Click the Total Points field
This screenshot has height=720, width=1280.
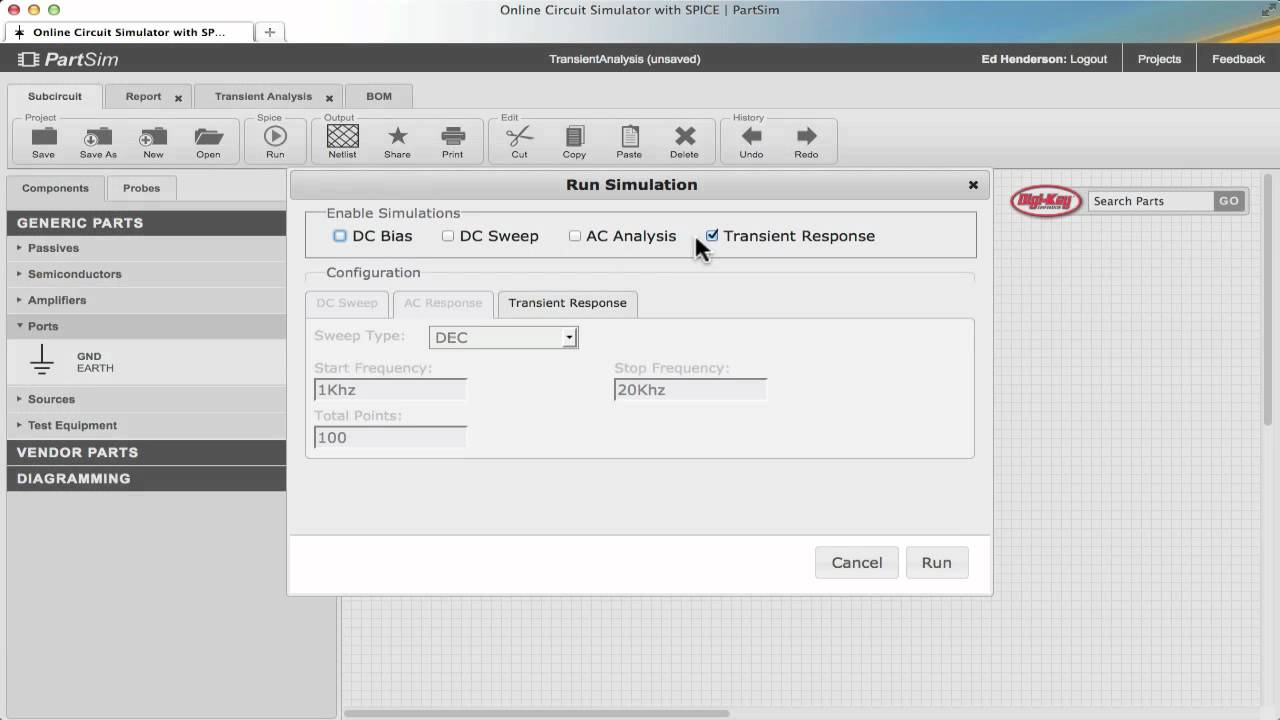(391, 437)
